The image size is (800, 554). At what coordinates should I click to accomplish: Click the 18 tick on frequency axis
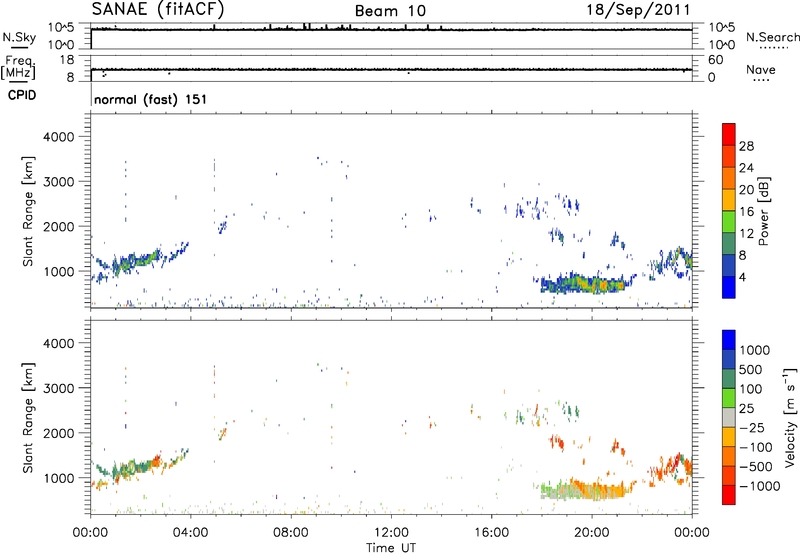67,60
